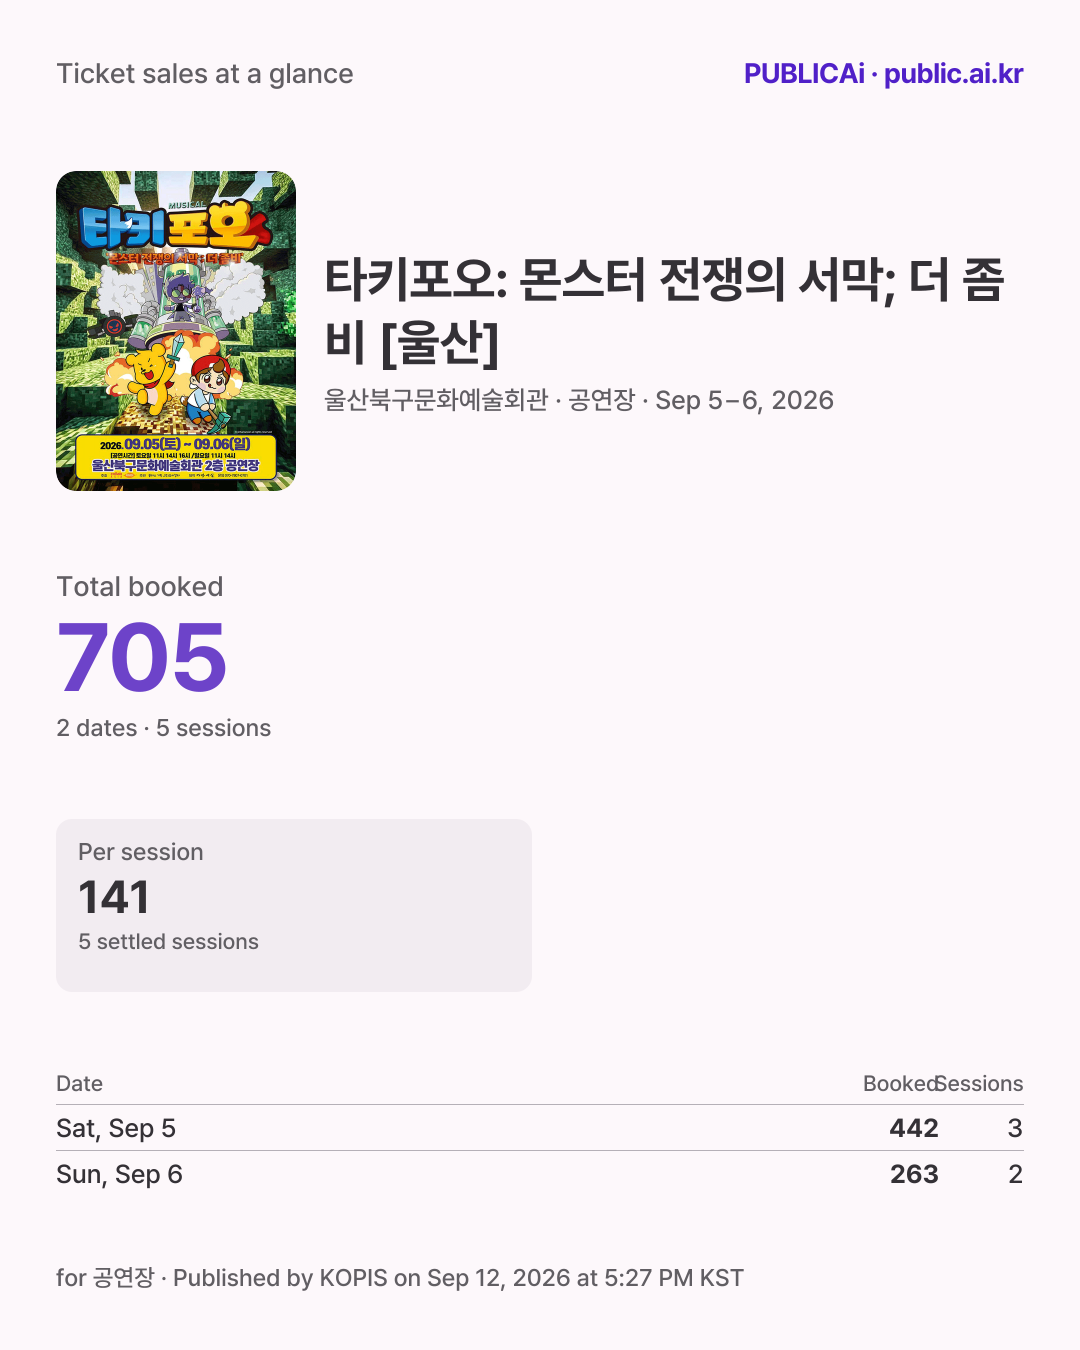Viewport: 1080px width, 1350px height.
Task: Click the 141 per-session value
Action: pyautogui.click(x=114, y=897)
